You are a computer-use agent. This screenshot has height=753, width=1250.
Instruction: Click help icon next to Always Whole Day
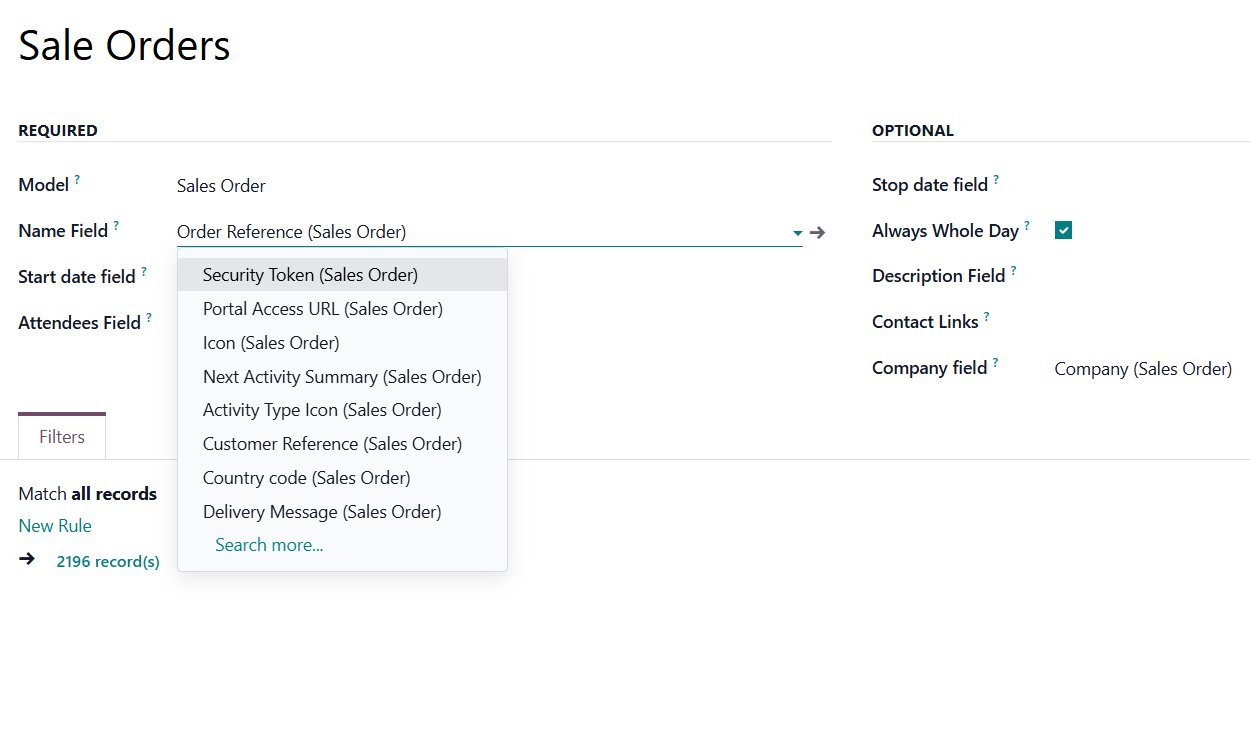pyautogui.click(x=1027, y=226)
